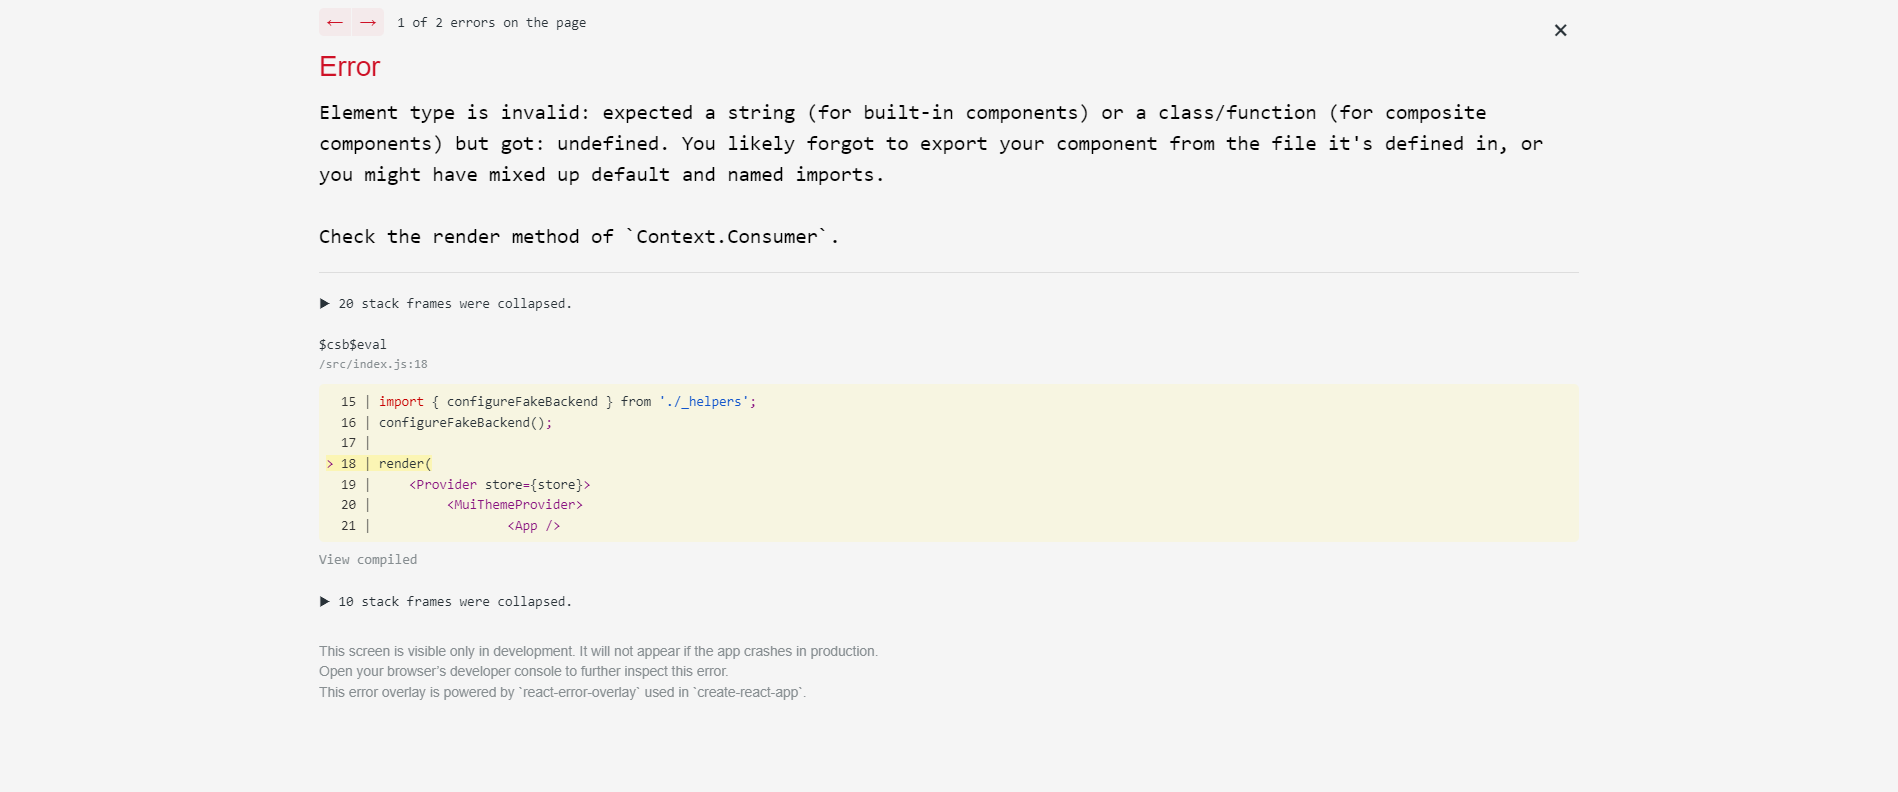Click the './_helpers' import path string

click(704, 402)
